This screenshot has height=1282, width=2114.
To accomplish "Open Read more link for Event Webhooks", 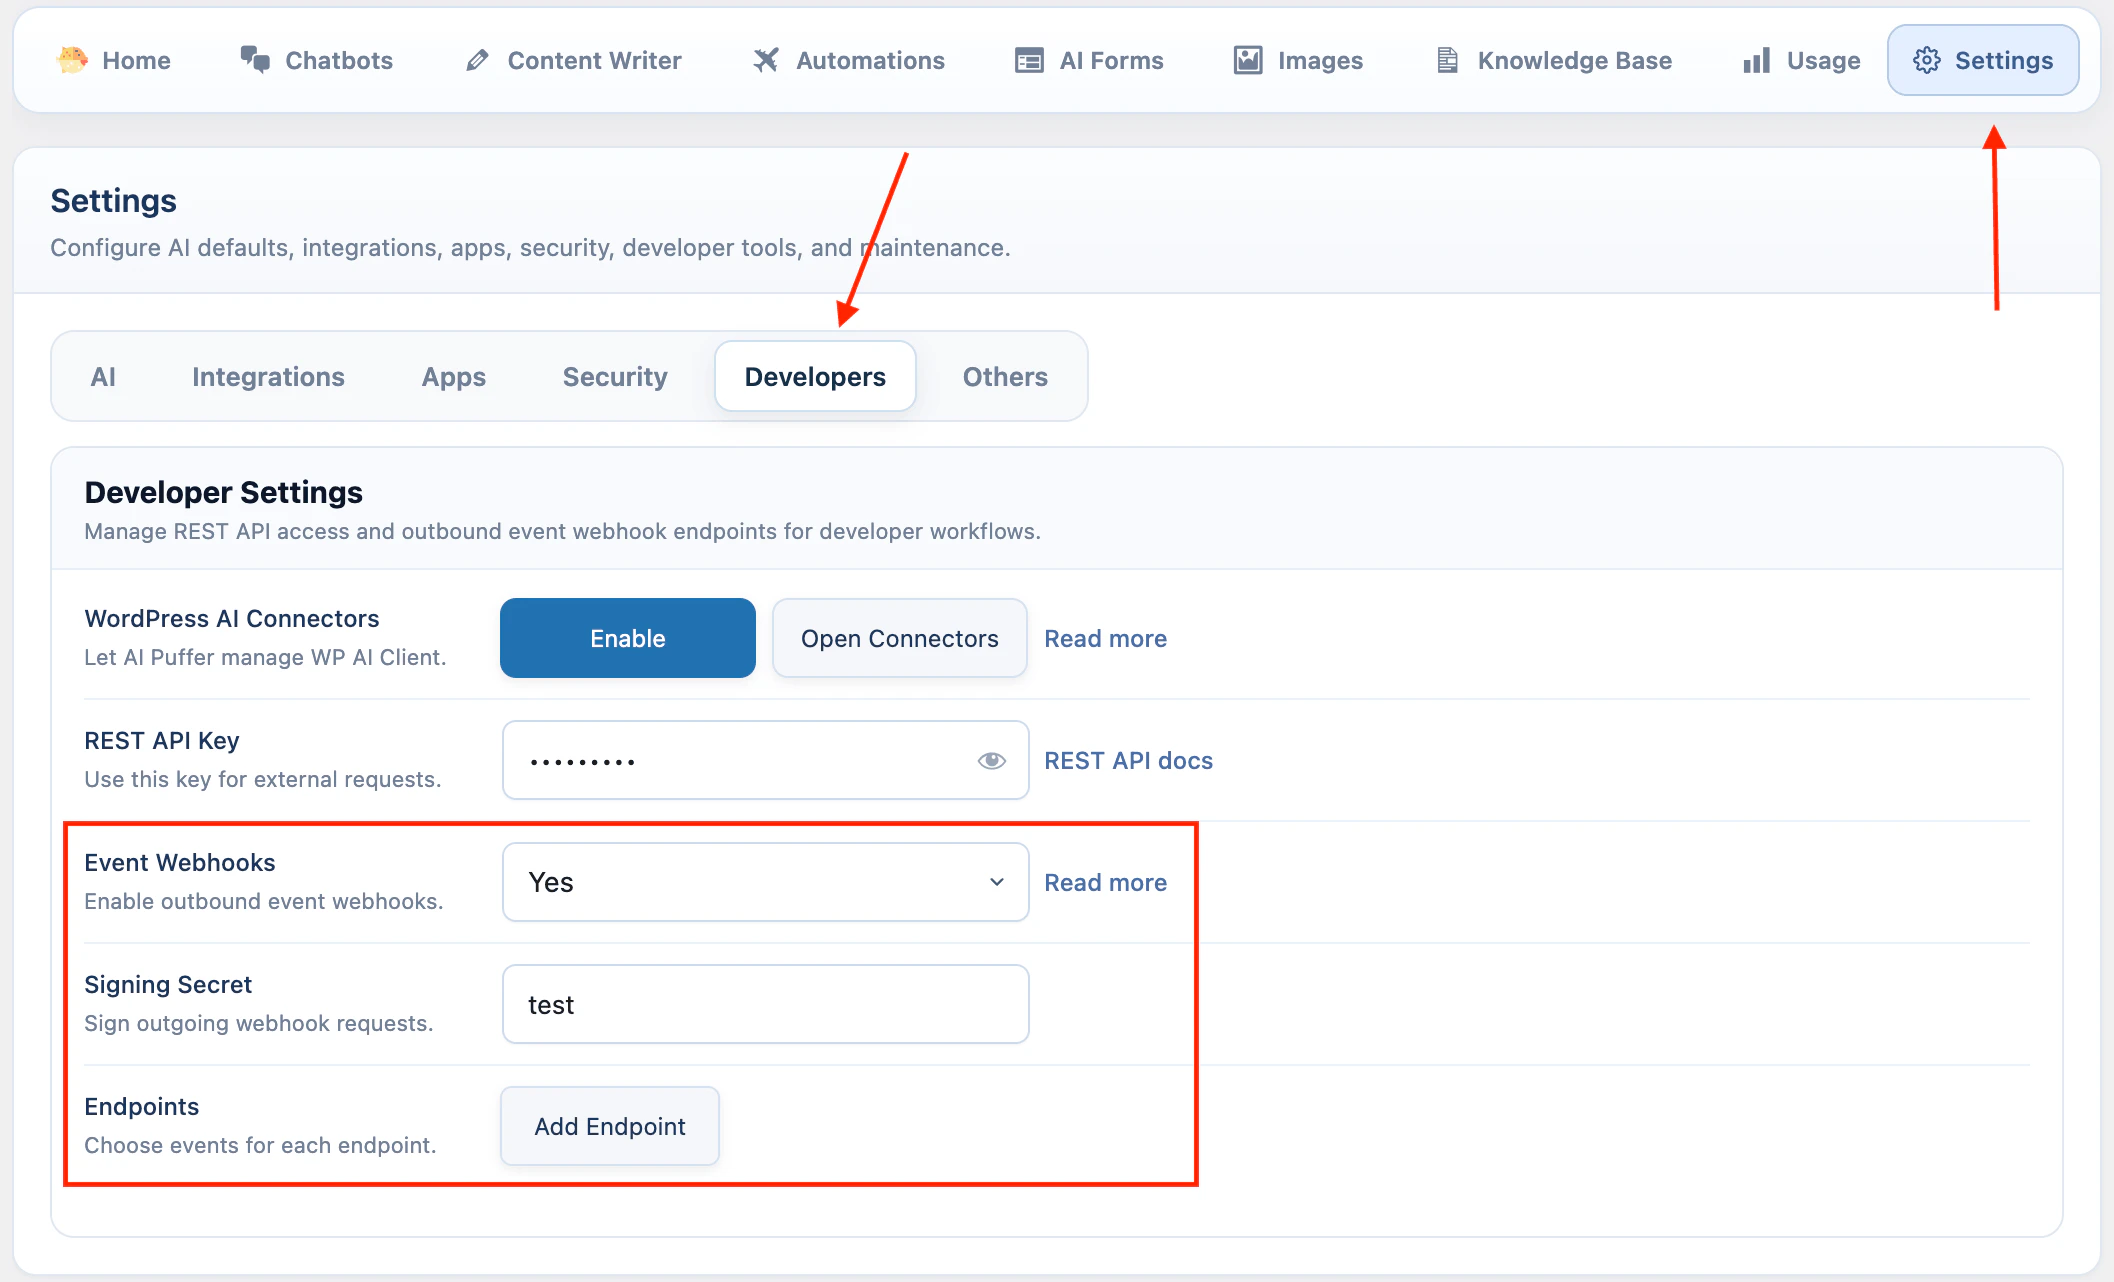I will point(1106,882).
